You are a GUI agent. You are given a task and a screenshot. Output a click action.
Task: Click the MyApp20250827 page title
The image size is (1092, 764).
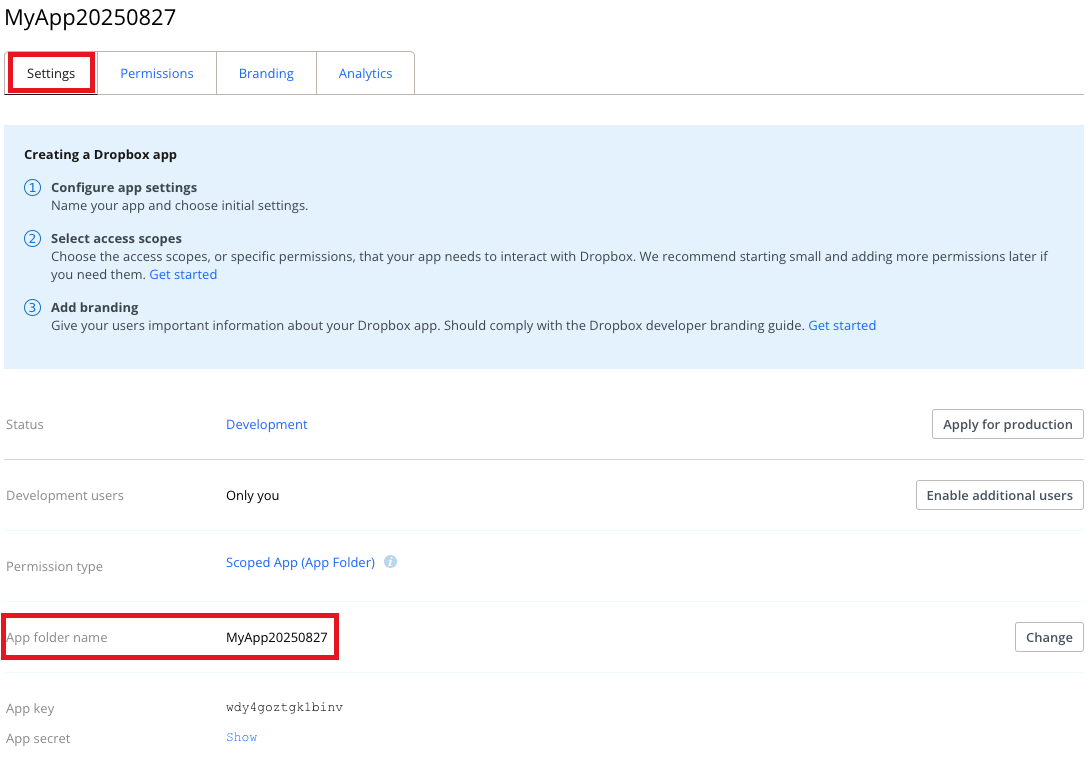[91, 17]
